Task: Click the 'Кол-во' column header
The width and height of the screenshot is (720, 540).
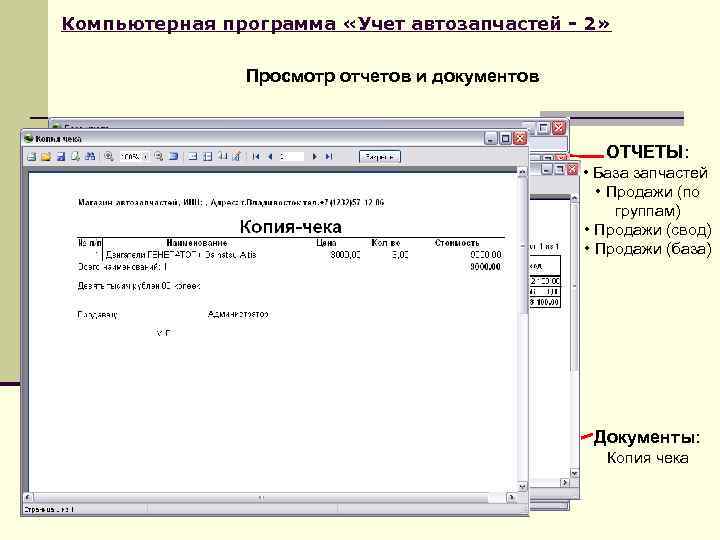Action: pos(386,243)
